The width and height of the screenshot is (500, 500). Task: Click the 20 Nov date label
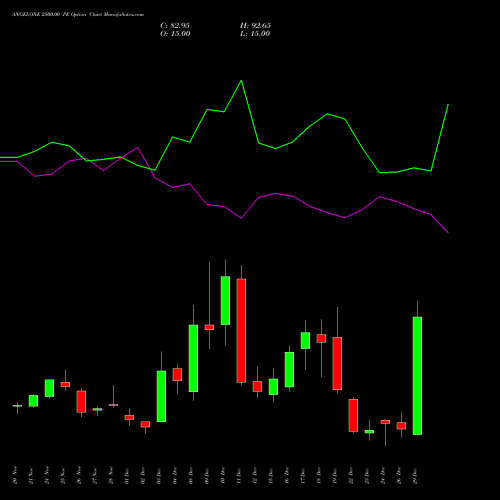(x=15, y=475)
